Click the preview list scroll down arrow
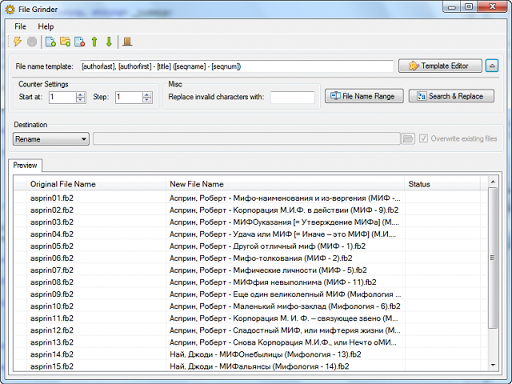Image resolution: width=512 pixels, height=384 pixels. (492, 365)
